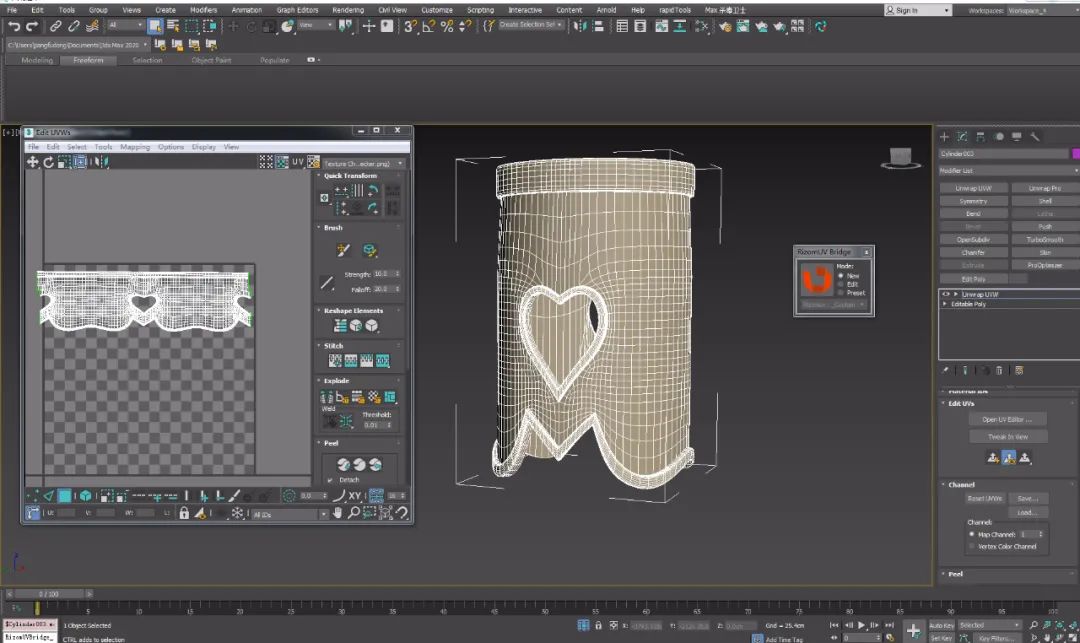The height and width of the screenshot is (643, 1080).
Task: Switch to the Freeform ribbon tab
Action: point(88,60)
